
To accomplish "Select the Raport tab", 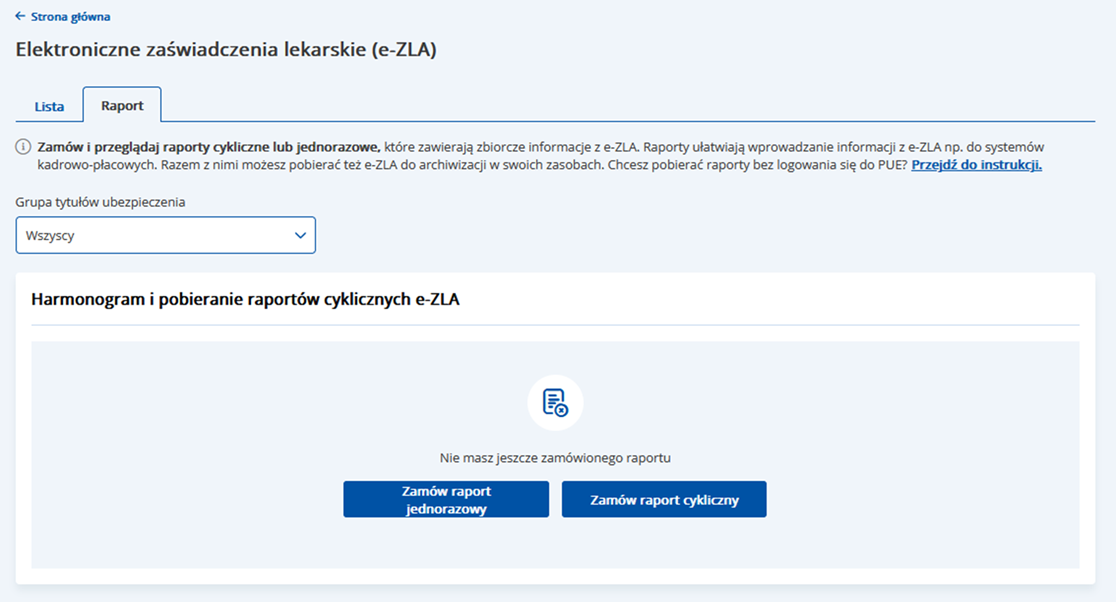I will 122,104.
